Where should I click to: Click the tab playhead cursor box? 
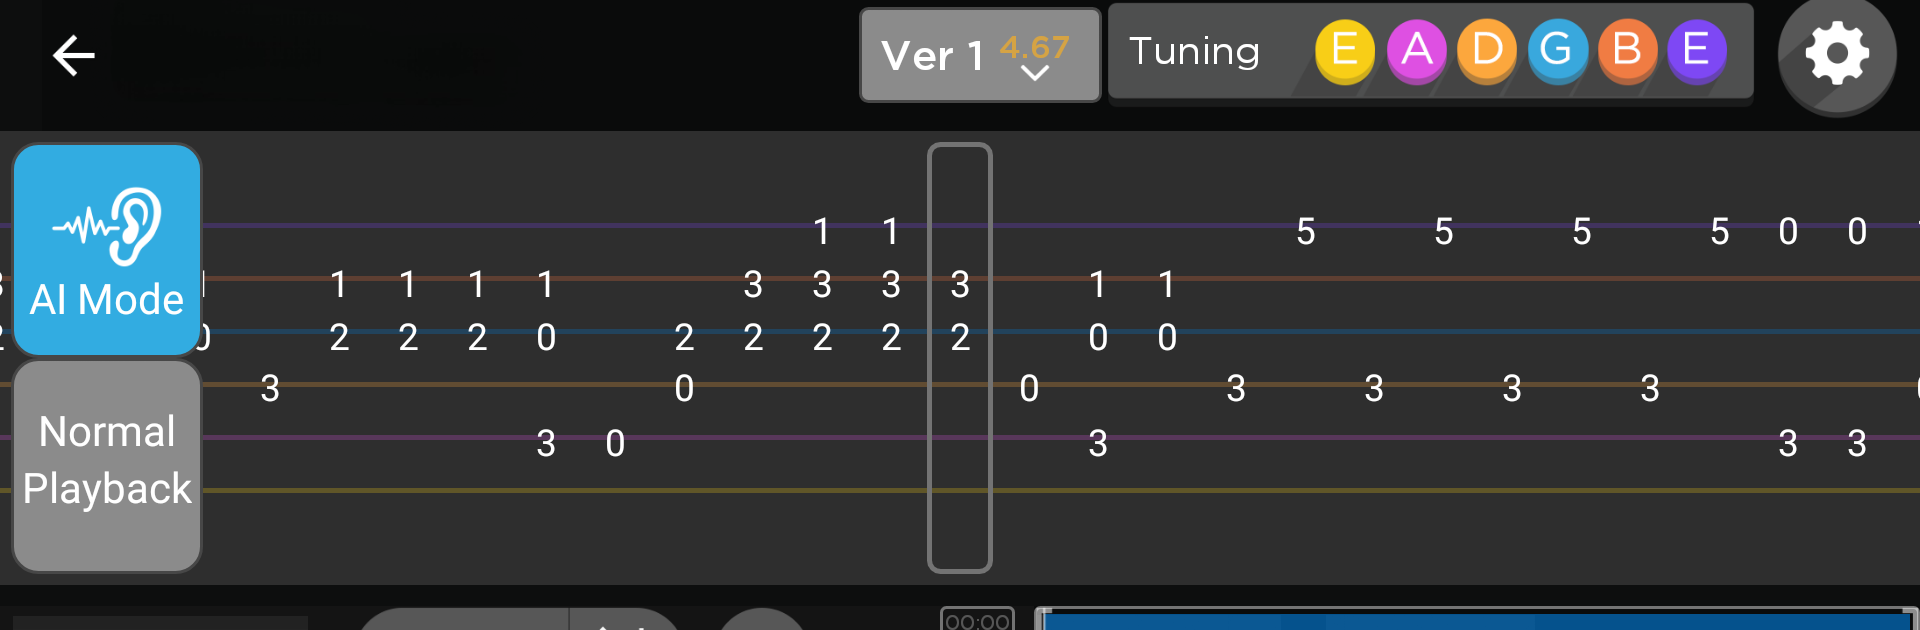click(x=960, y=357)
